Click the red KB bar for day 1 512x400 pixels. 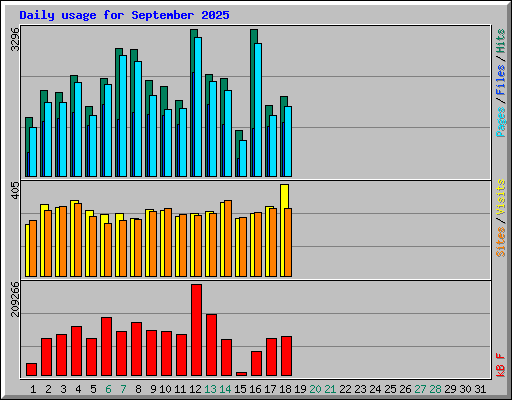pyautogui.click(x=31, y=369)
